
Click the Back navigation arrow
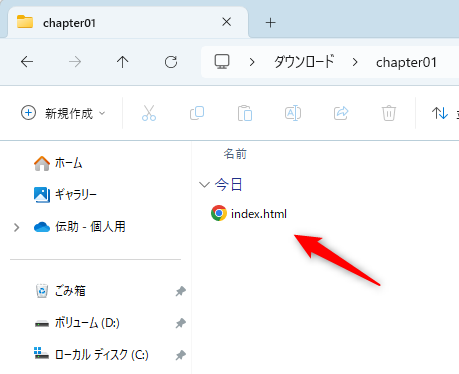point(27,62)
